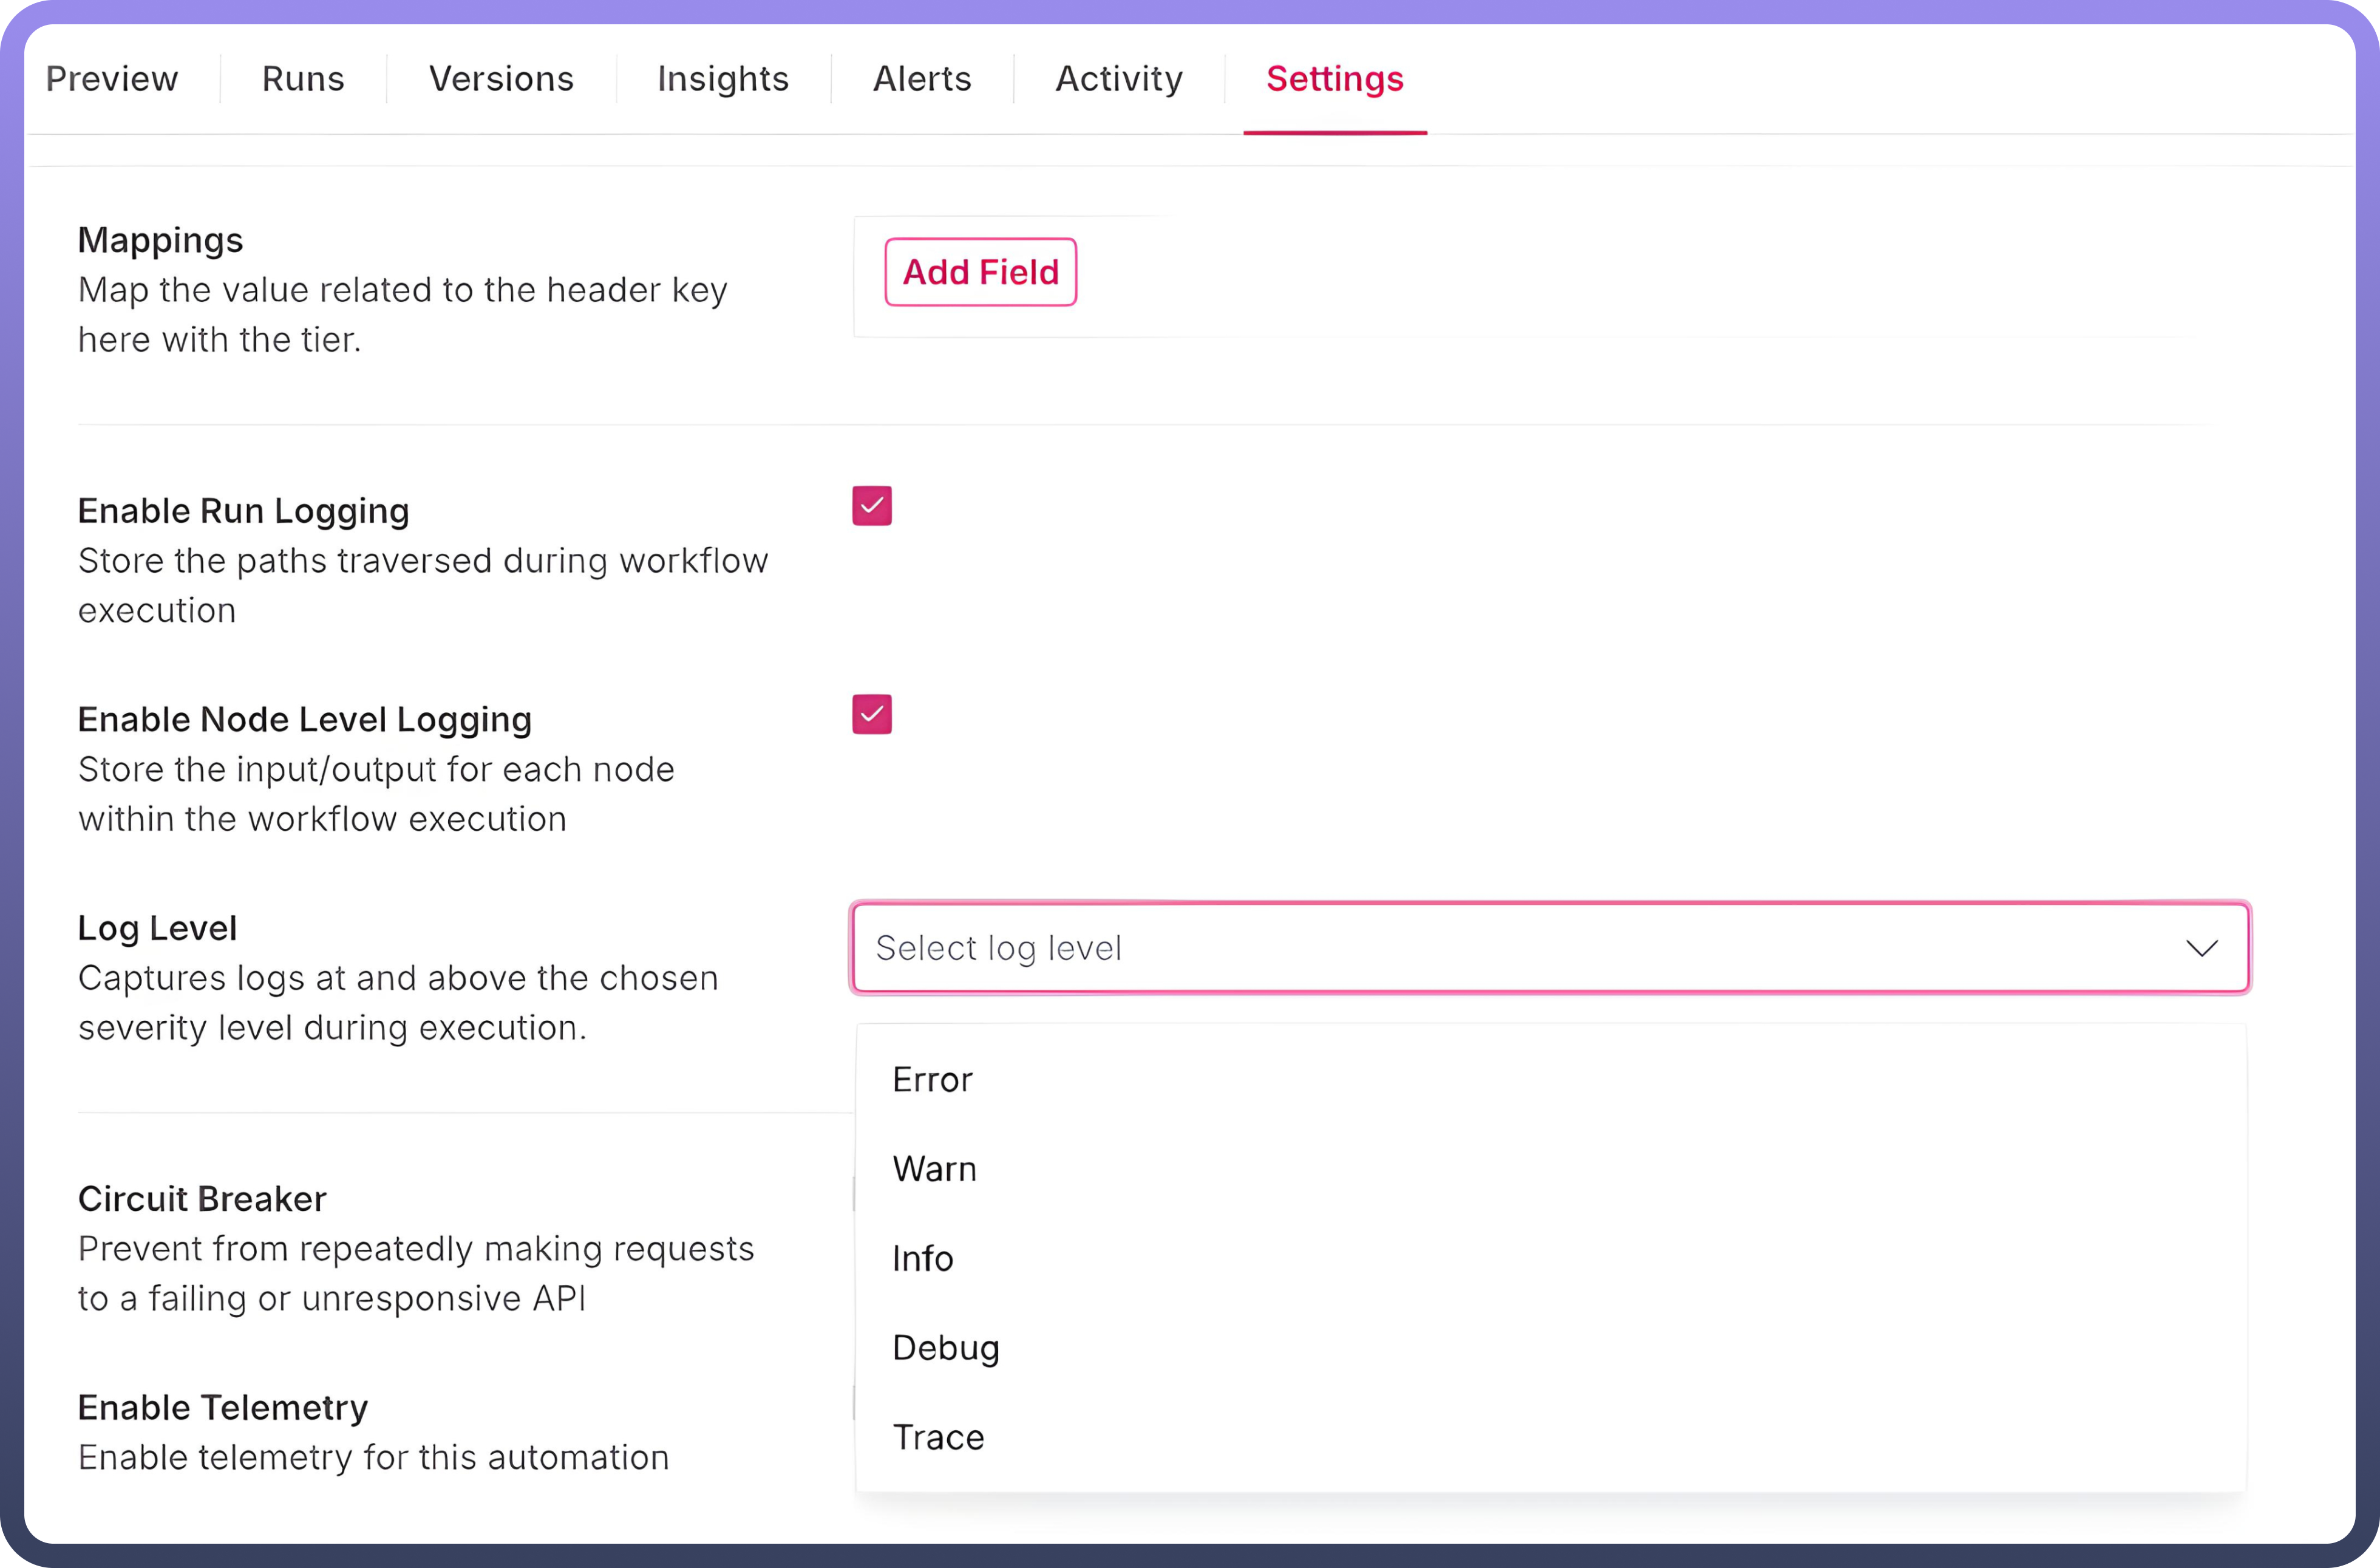Viewport: 2380px width, 1568px height.
Task: Toggle the Enable Run Logging checkbox
Action: point(871,506)
